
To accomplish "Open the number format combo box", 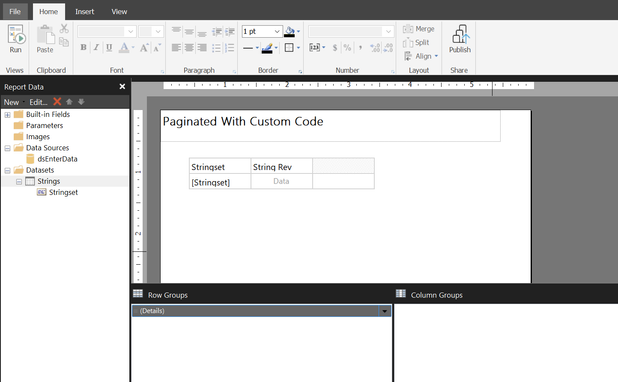I will [x=351, y=31].
